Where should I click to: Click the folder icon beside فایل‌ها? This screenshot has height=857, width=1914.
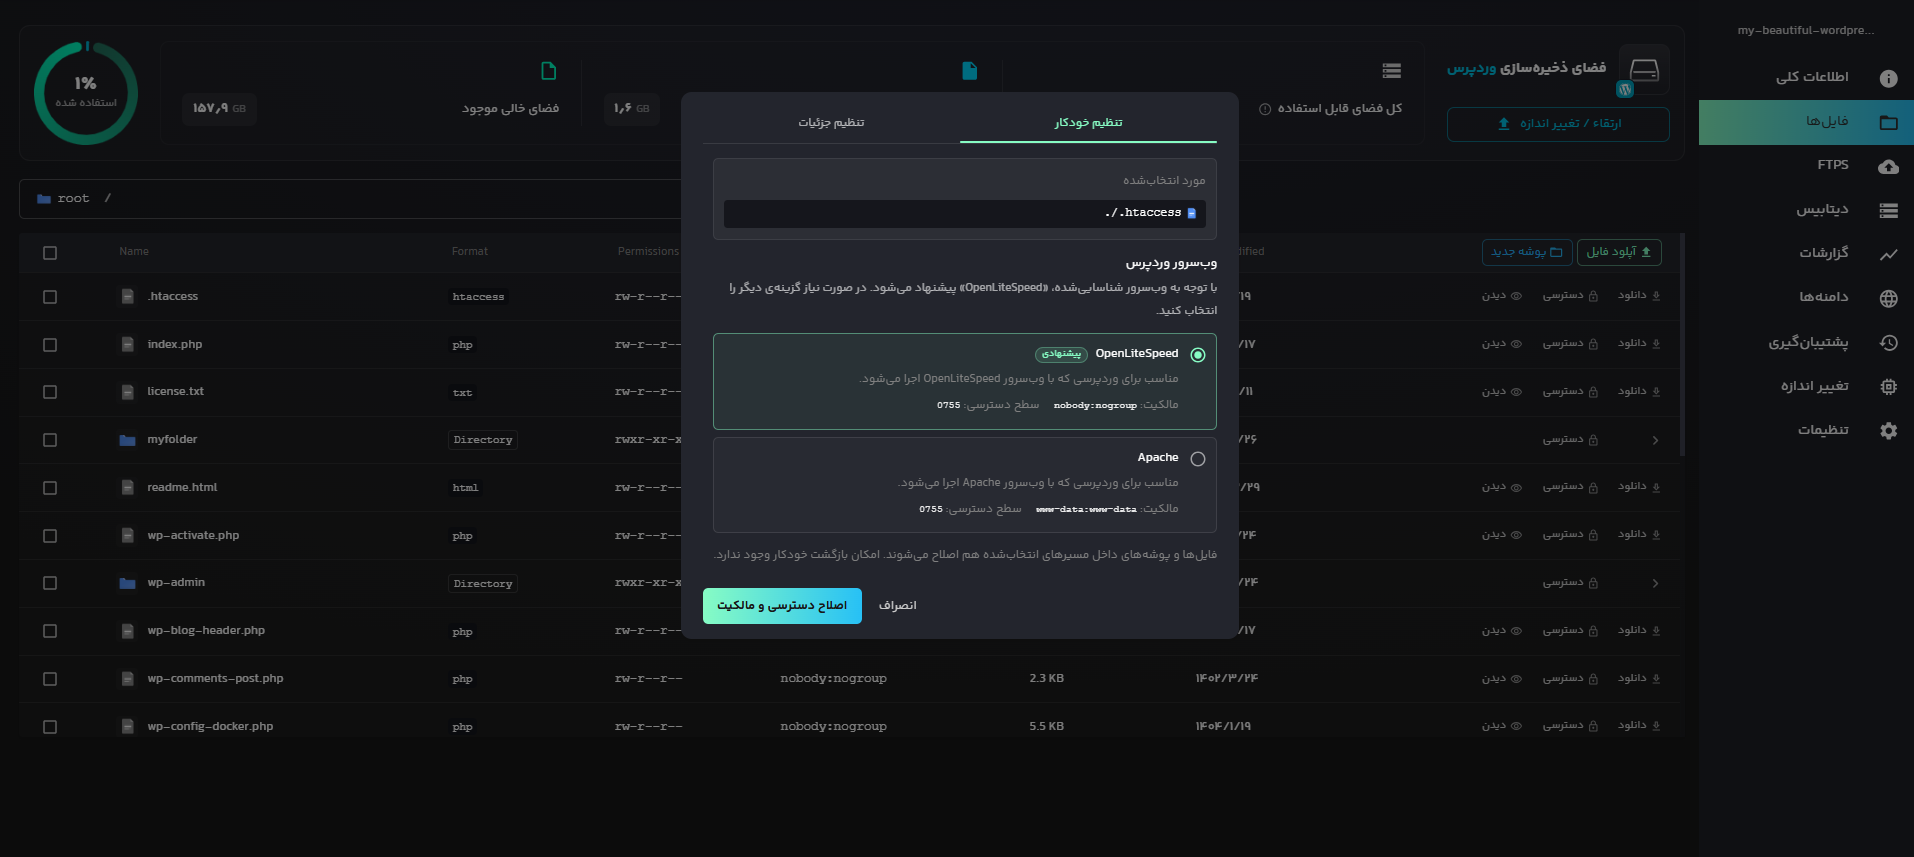pos(1888,123)
